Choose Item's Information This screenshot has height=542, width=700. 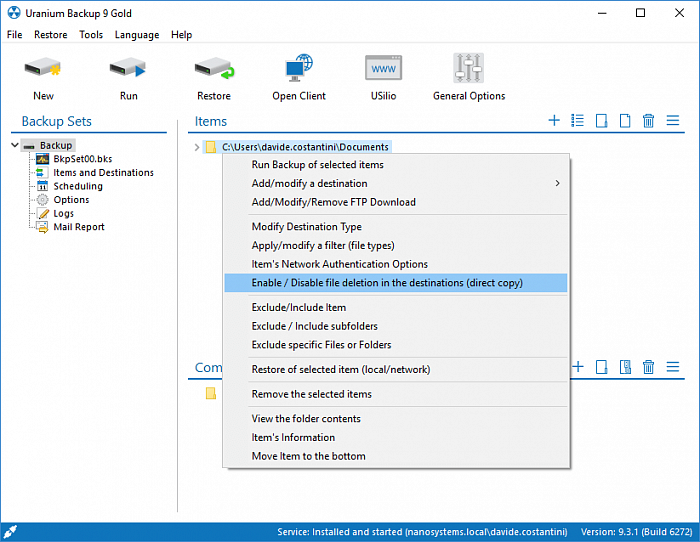396,438
